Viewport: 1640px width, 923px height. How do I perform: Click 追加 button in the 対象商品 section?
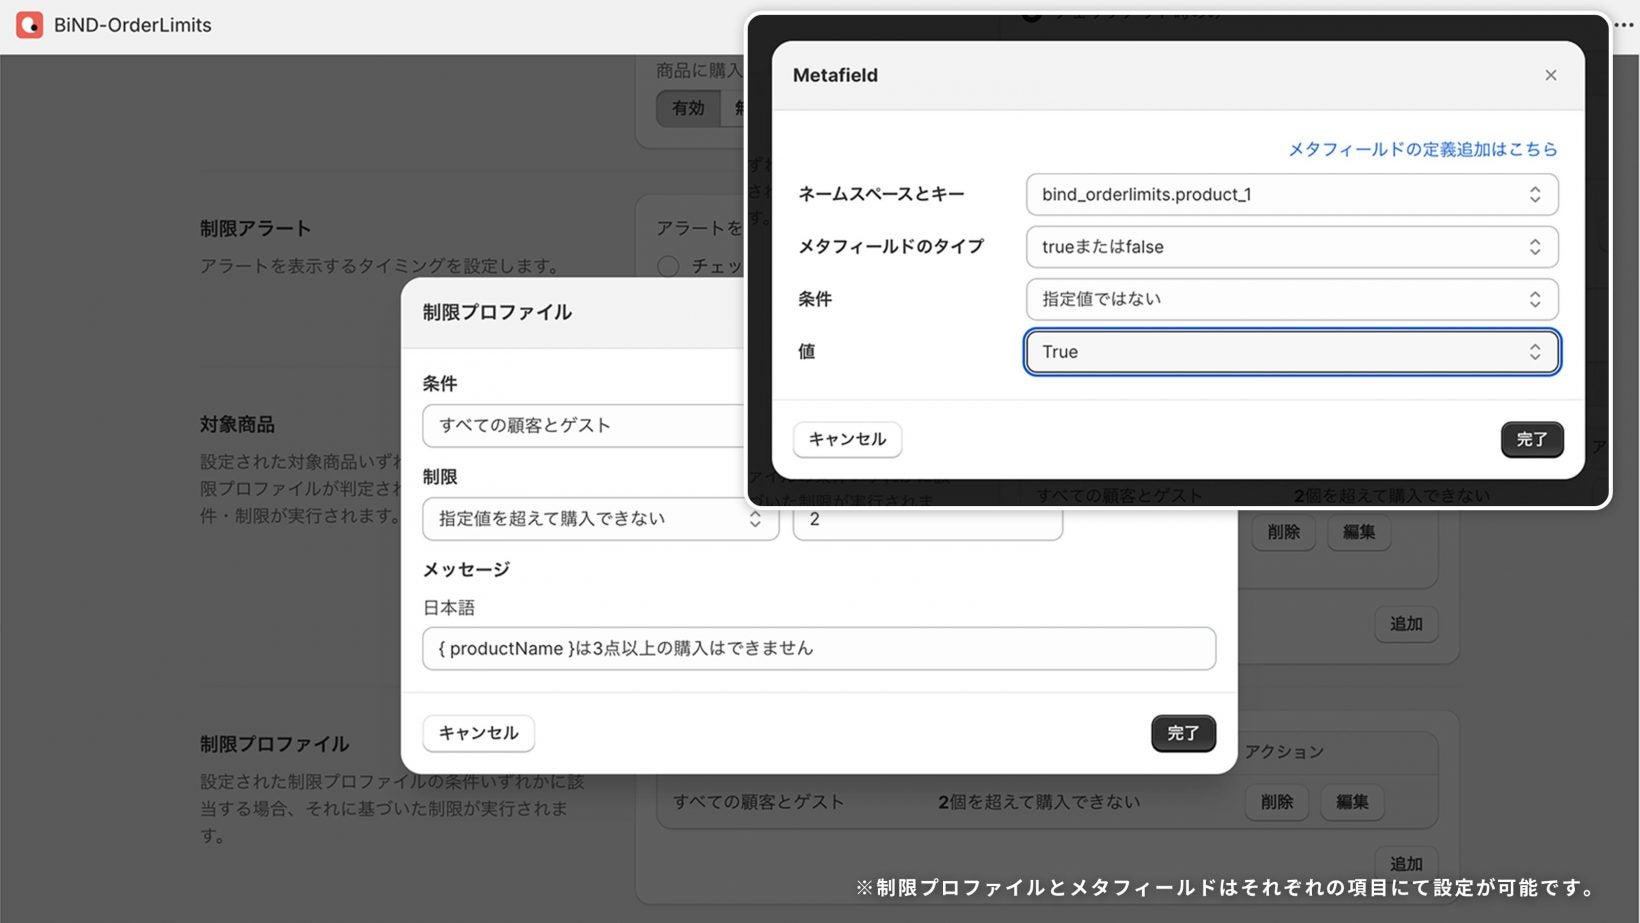(x=1405, y=624)
